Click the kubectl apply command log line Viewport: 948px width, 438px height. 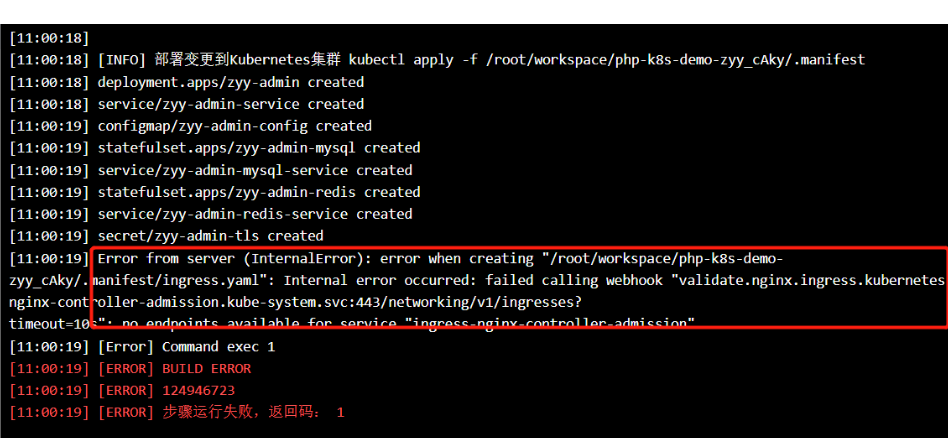[x=437, y=60]
